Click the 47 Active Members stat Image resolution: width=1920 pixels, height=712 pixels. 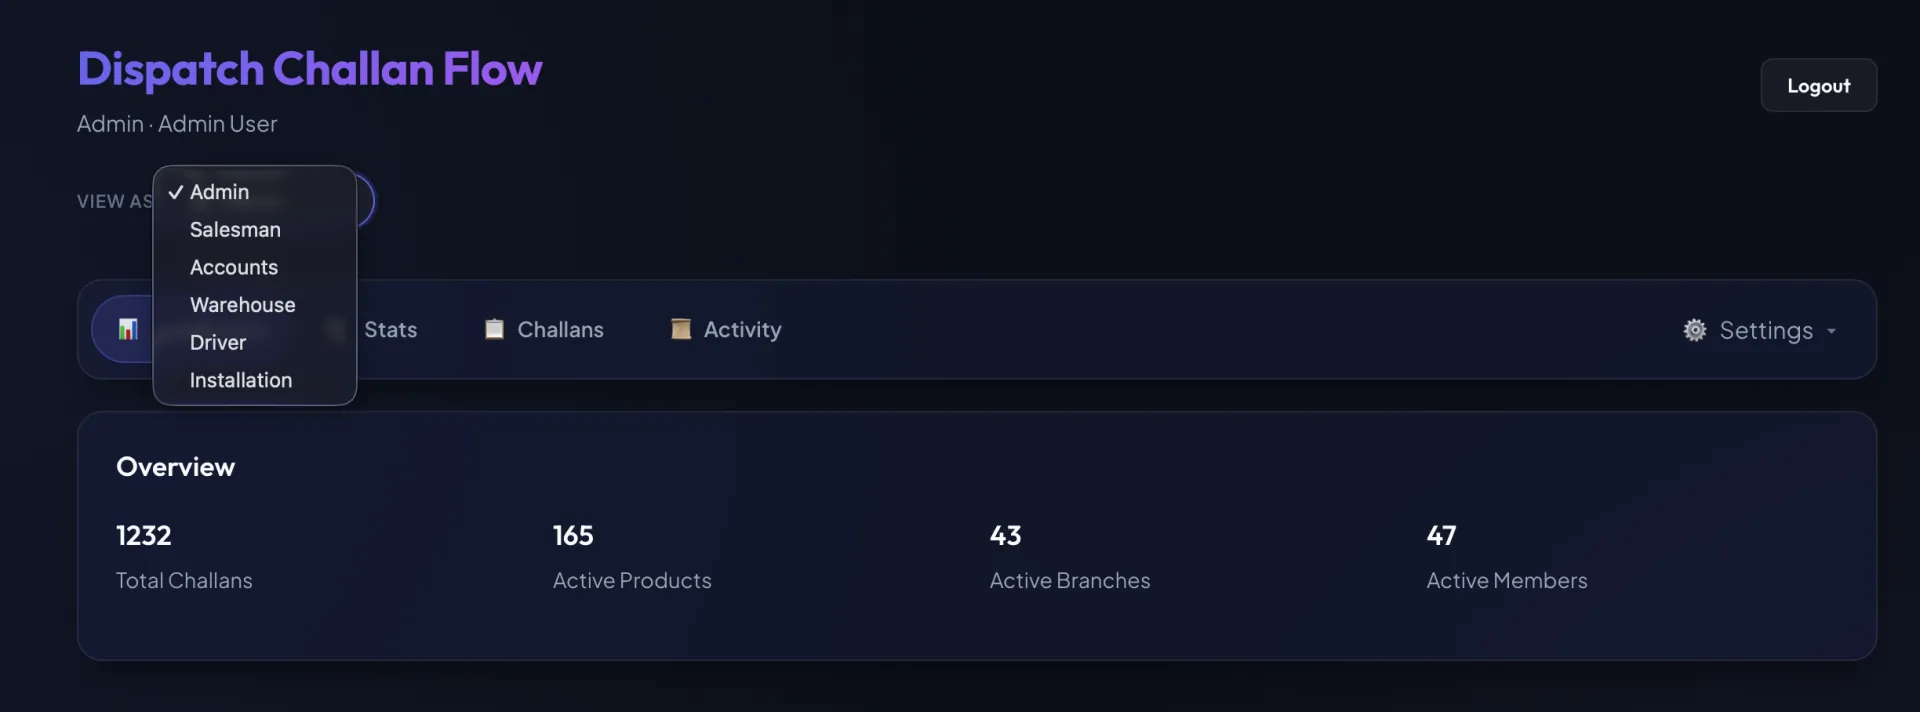pos(1506,557)
